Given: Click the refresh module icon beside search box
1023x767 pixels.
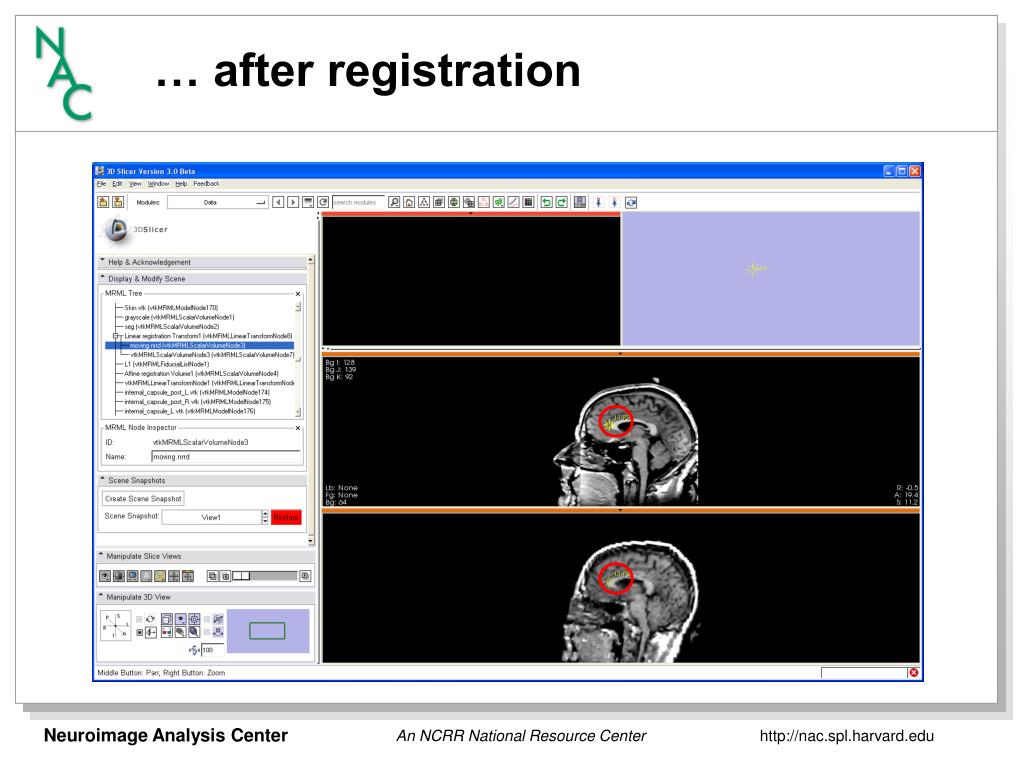Looking at the screenshot, I should pyautogui.click(x=323, y=202).
